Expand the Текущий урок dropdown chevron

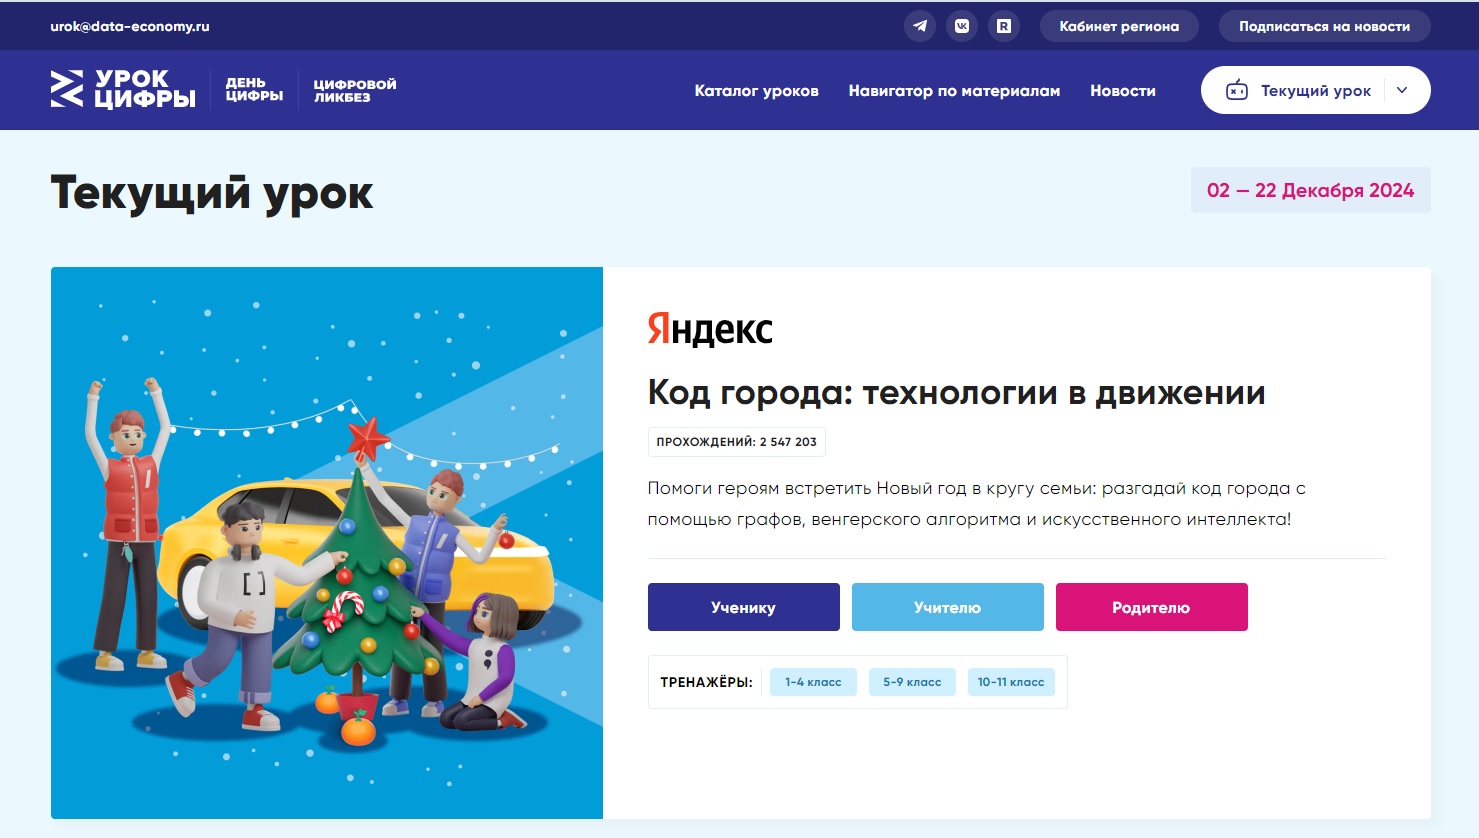tap(1402, 90)
